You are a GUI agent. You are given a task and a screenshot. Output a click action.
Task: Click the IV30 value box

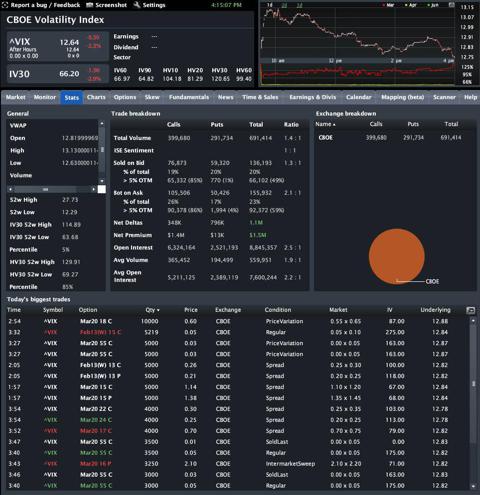tap(57, 74)
